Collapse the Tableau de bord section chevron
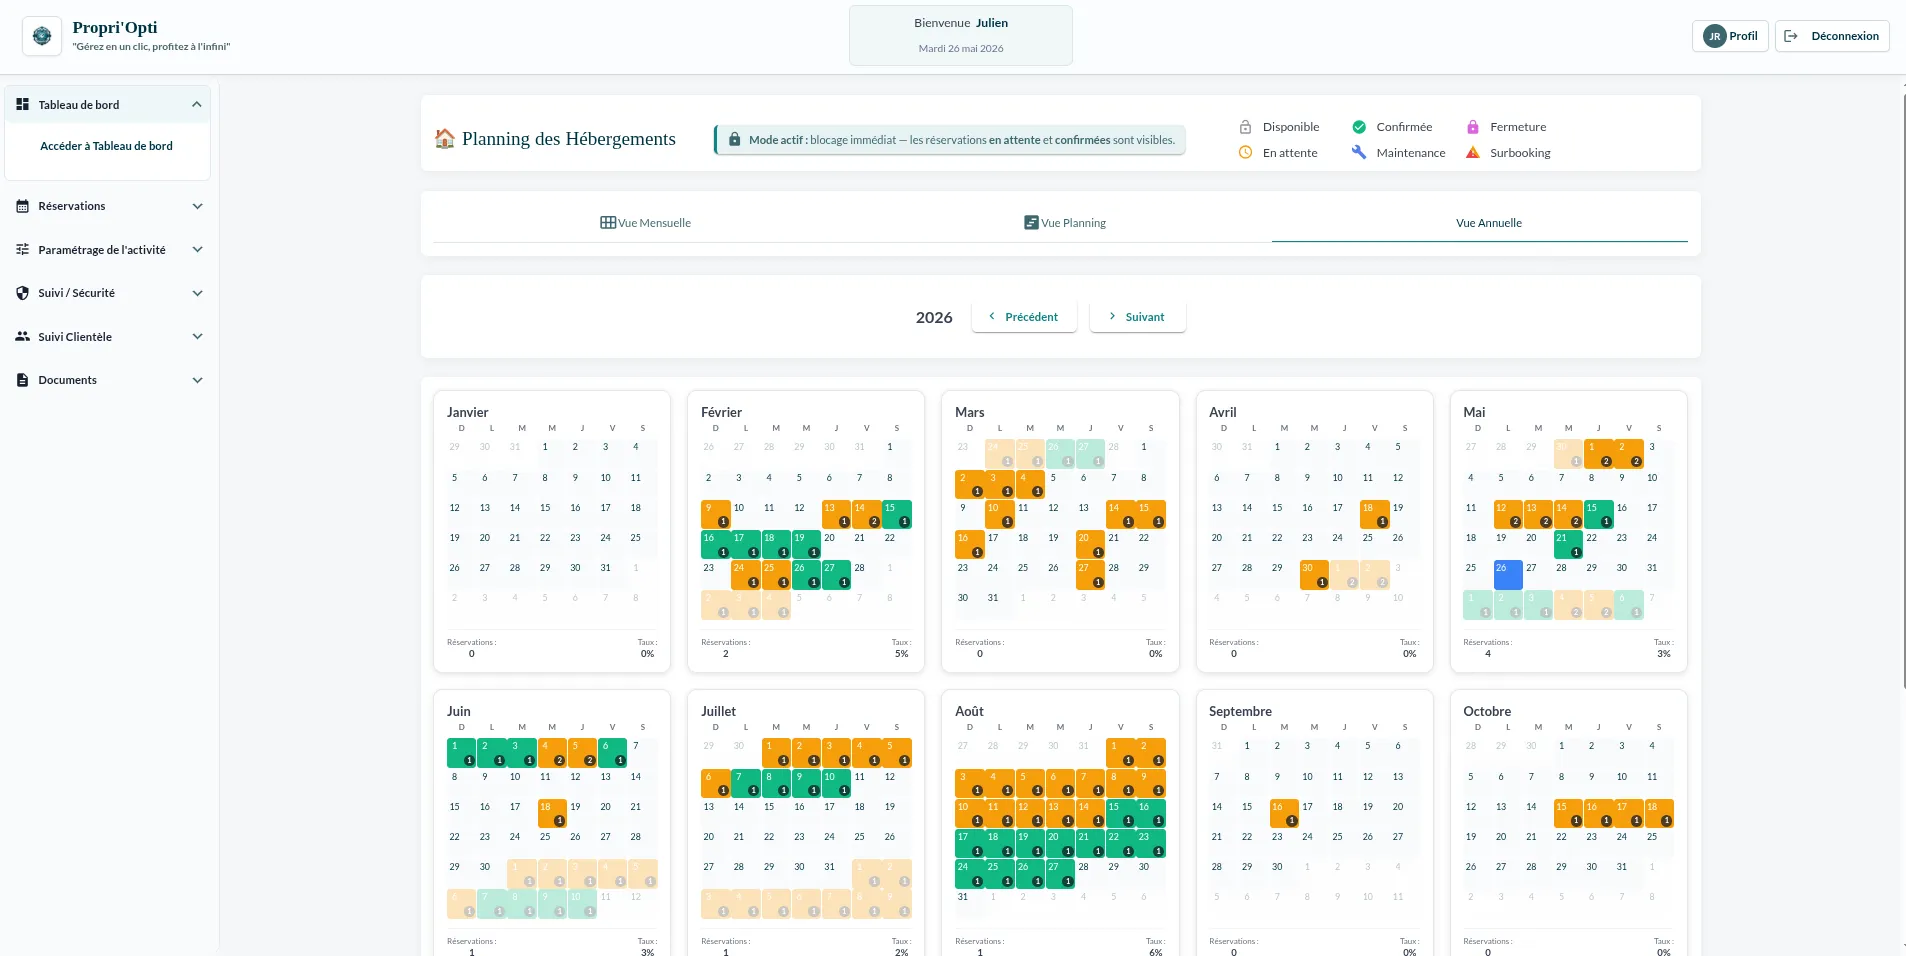 [x=197, y=104]
